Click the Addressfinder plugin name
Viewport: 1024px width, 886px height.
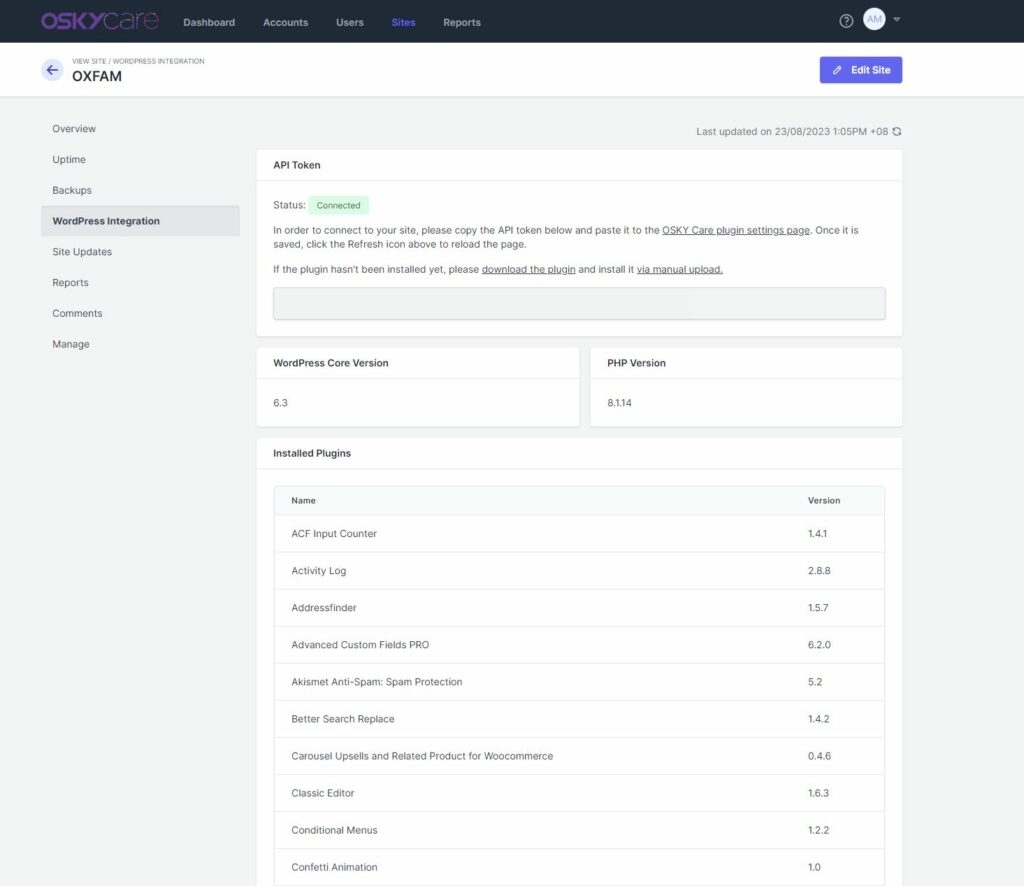click(323, 608)
